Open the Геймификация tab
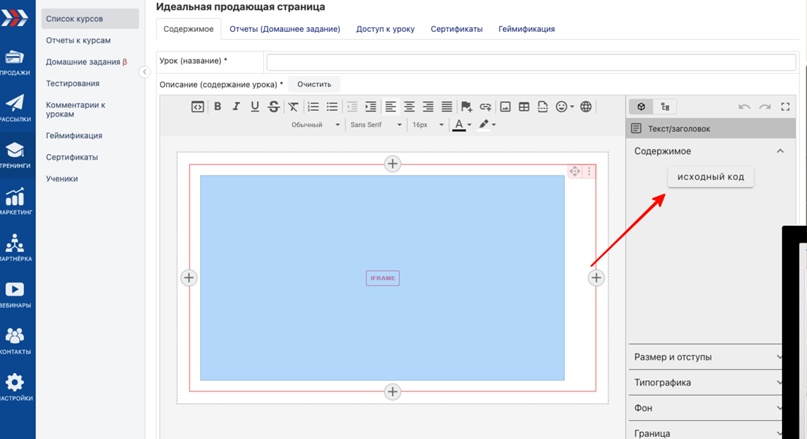Screen dimensions: 807x439 coord(527,29)
